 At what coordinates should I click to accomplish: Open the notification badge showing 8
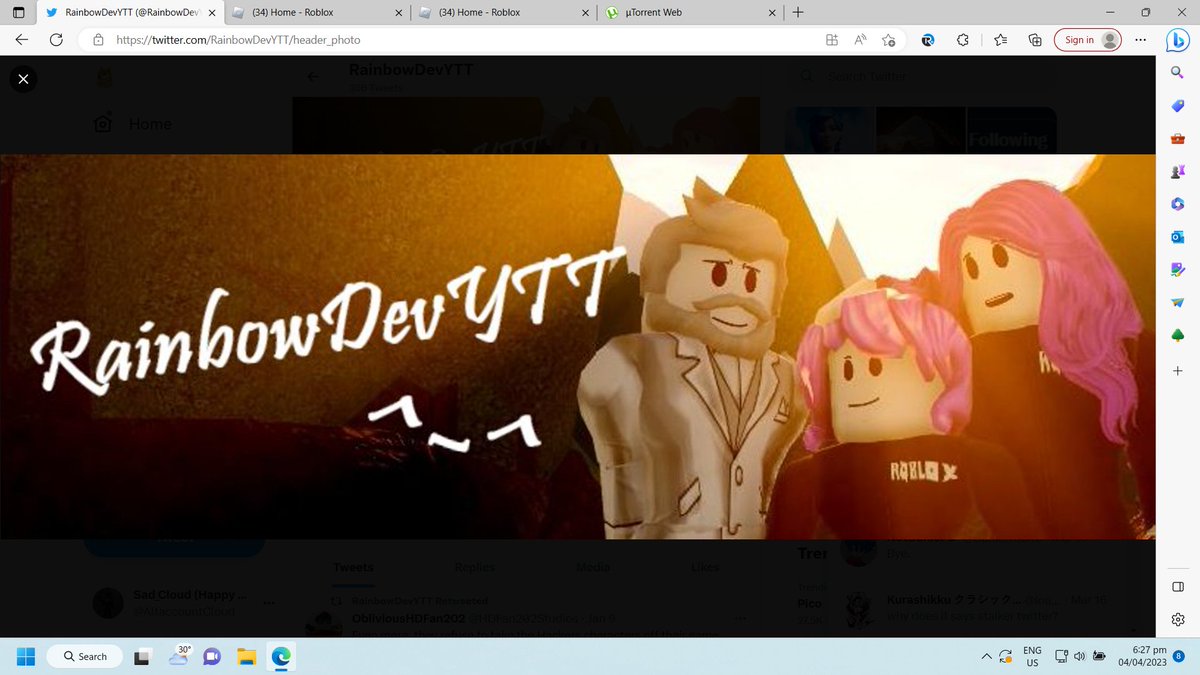point(1179,656)
